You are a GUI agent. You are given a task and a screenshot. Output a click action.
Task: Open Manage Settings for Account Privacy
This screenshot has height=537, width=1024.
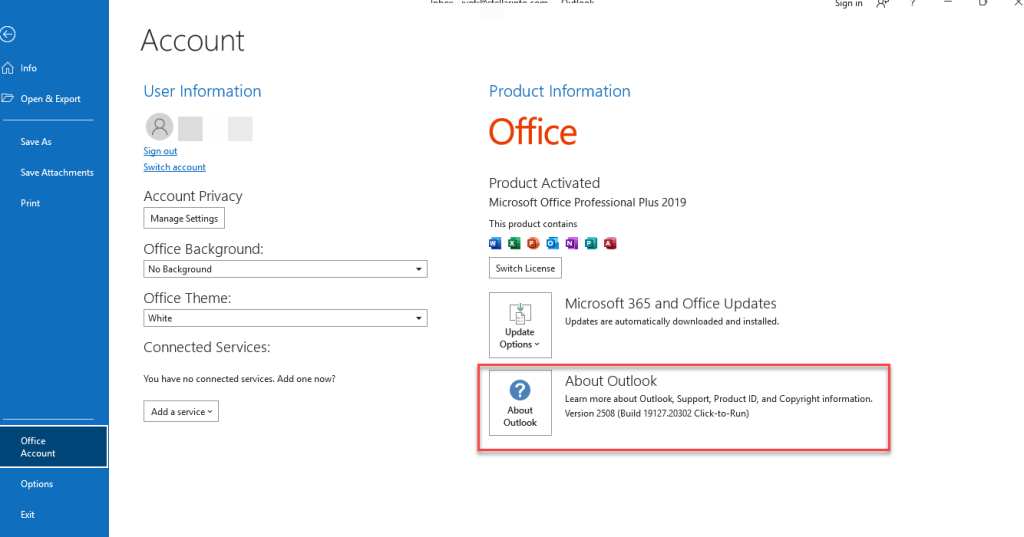pos(184,218)
